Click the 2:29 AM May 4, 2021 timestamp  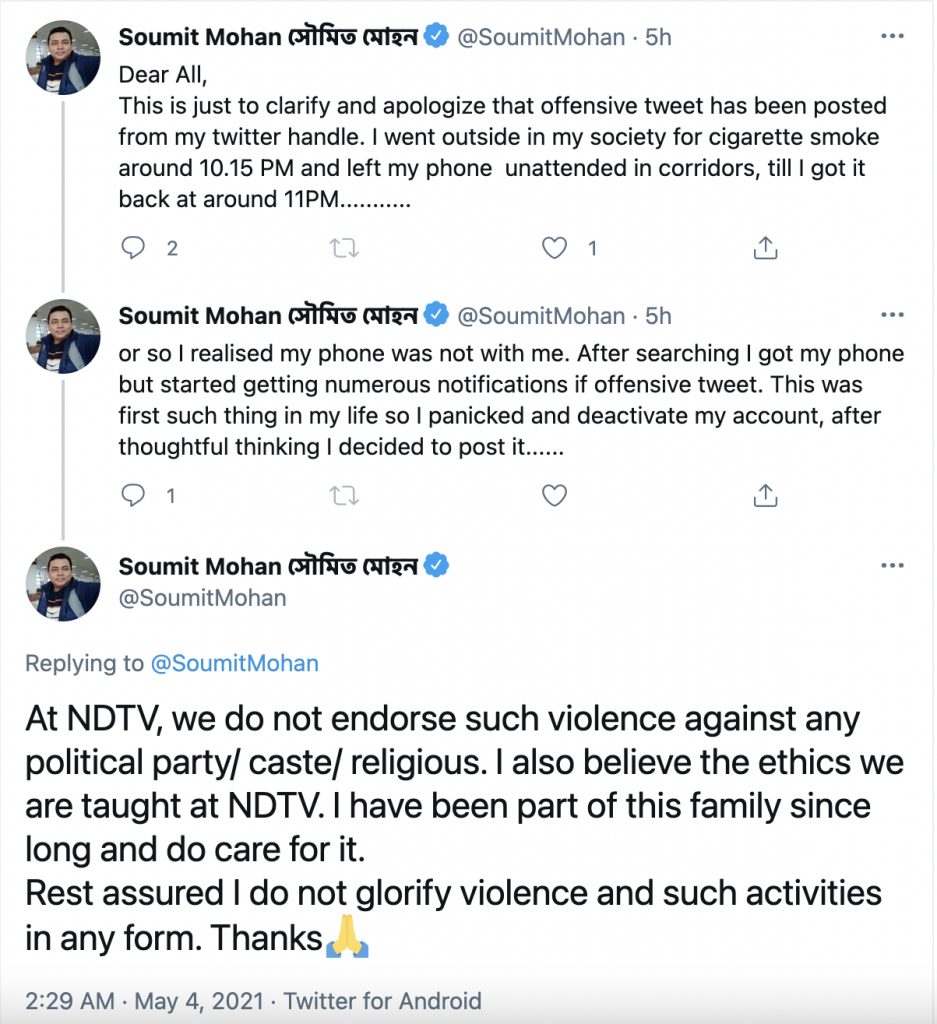(x=144, y=1000)
